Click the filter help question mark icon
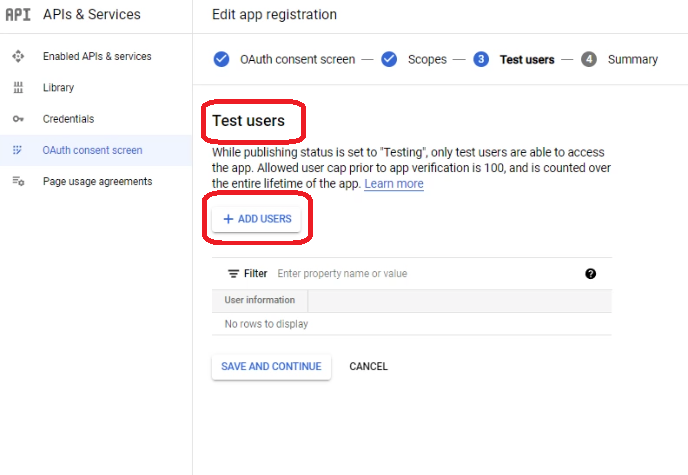This screenshot has height=475, width=688. [x=590, y=274]
